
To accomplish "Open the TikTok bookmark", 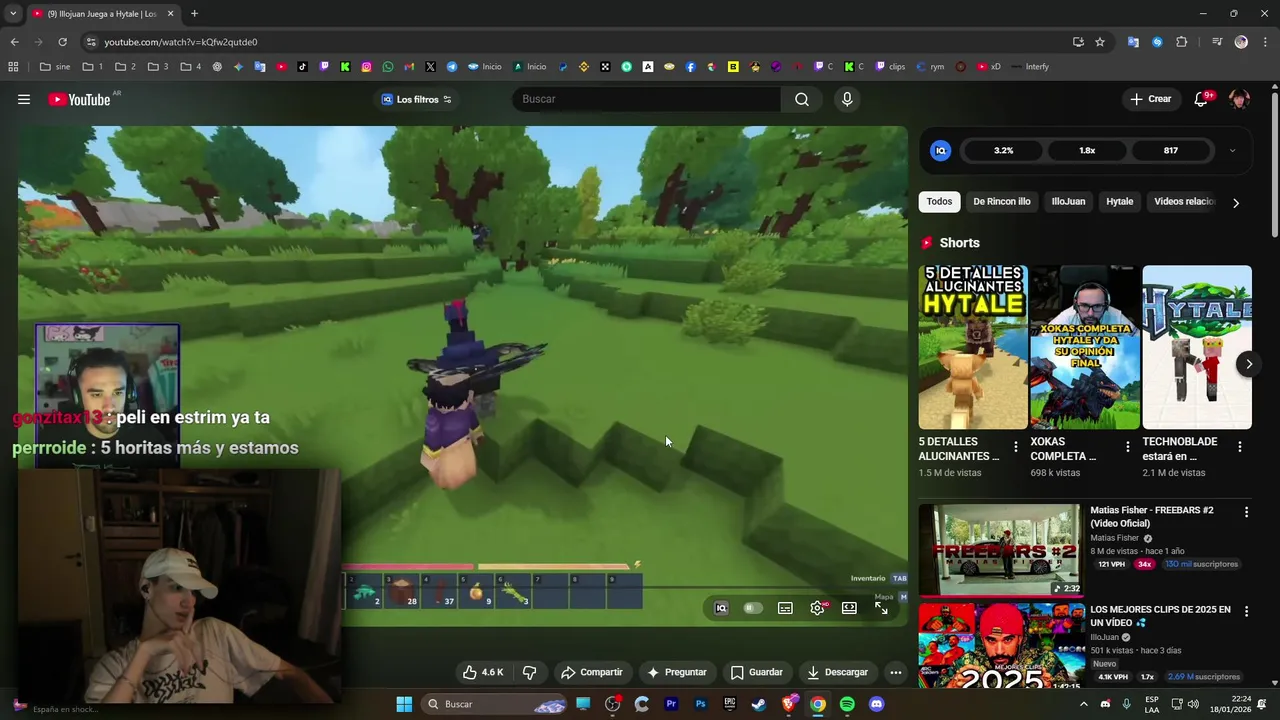I will click(x=303, y=67).
